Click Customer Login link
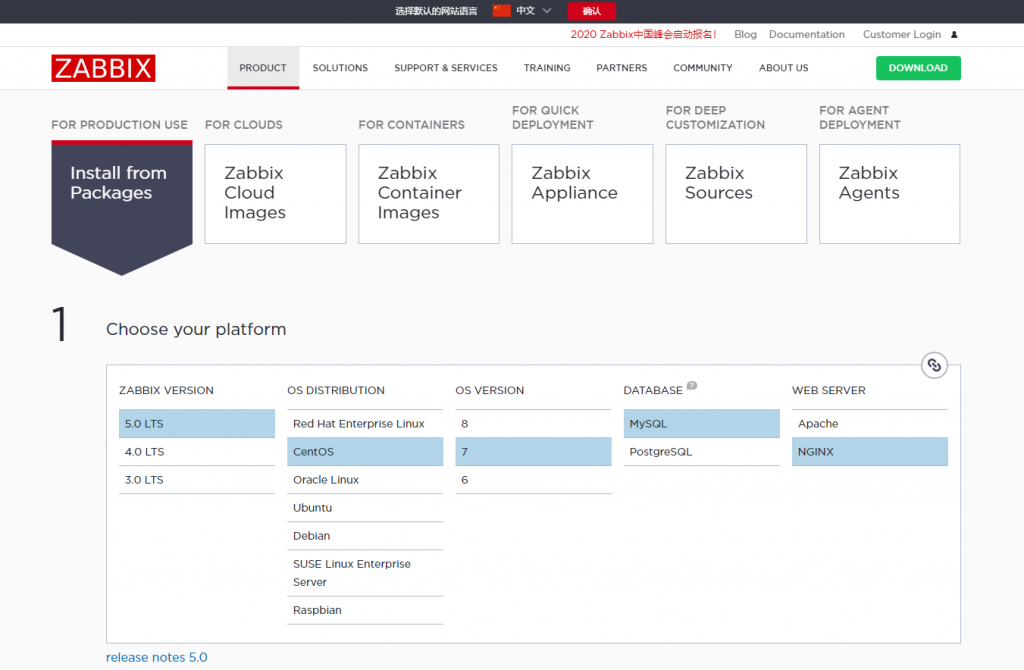Image resolution: width=1024 pixels, height=670 pixels. pyautogui.click(x=902, y=35)
